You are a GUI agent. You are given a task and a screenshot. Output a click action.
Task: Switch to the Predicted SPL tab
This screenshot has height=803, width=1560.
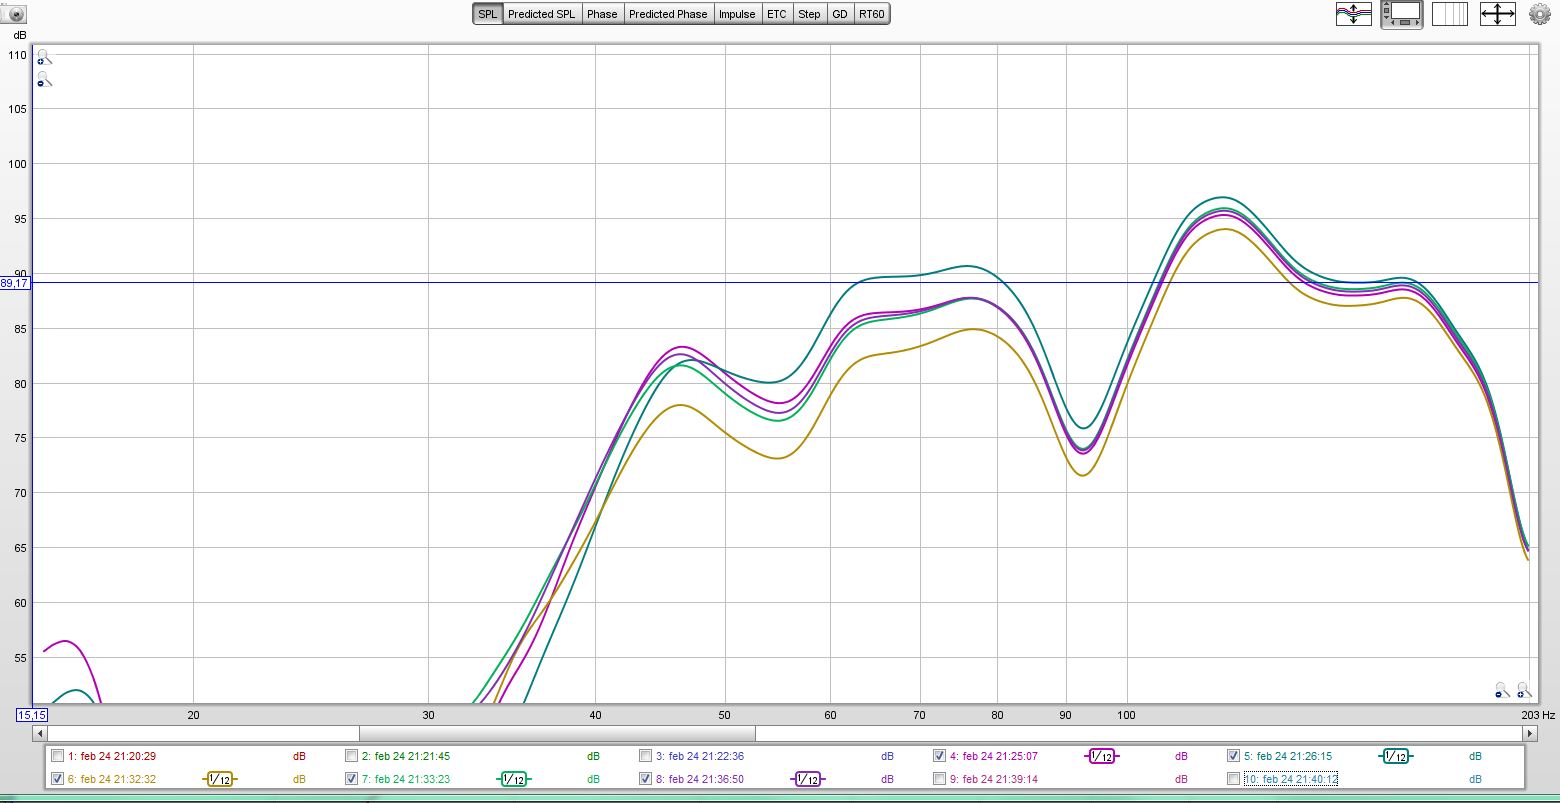[x=541, y=14]
